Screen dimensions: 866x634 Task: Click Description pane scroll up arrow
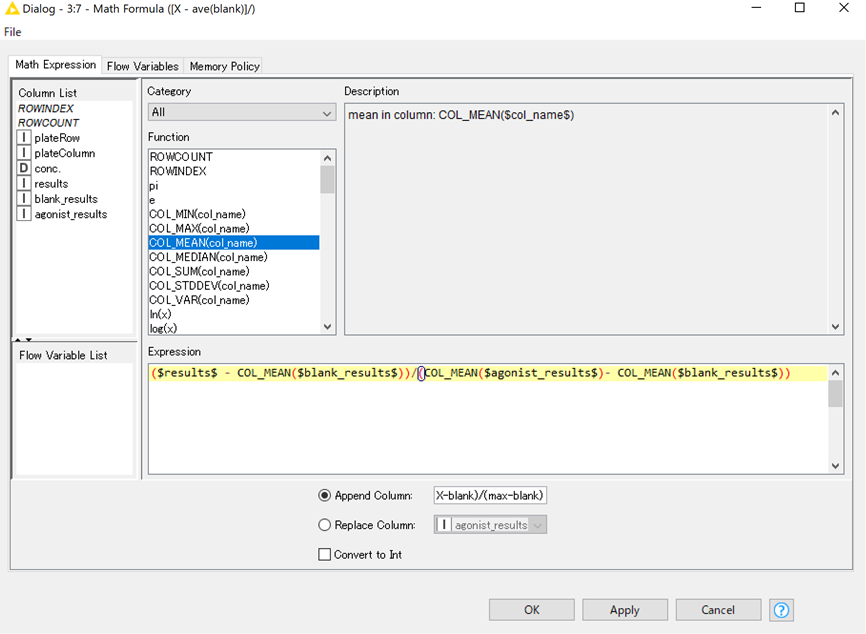[x=835, y=113]
